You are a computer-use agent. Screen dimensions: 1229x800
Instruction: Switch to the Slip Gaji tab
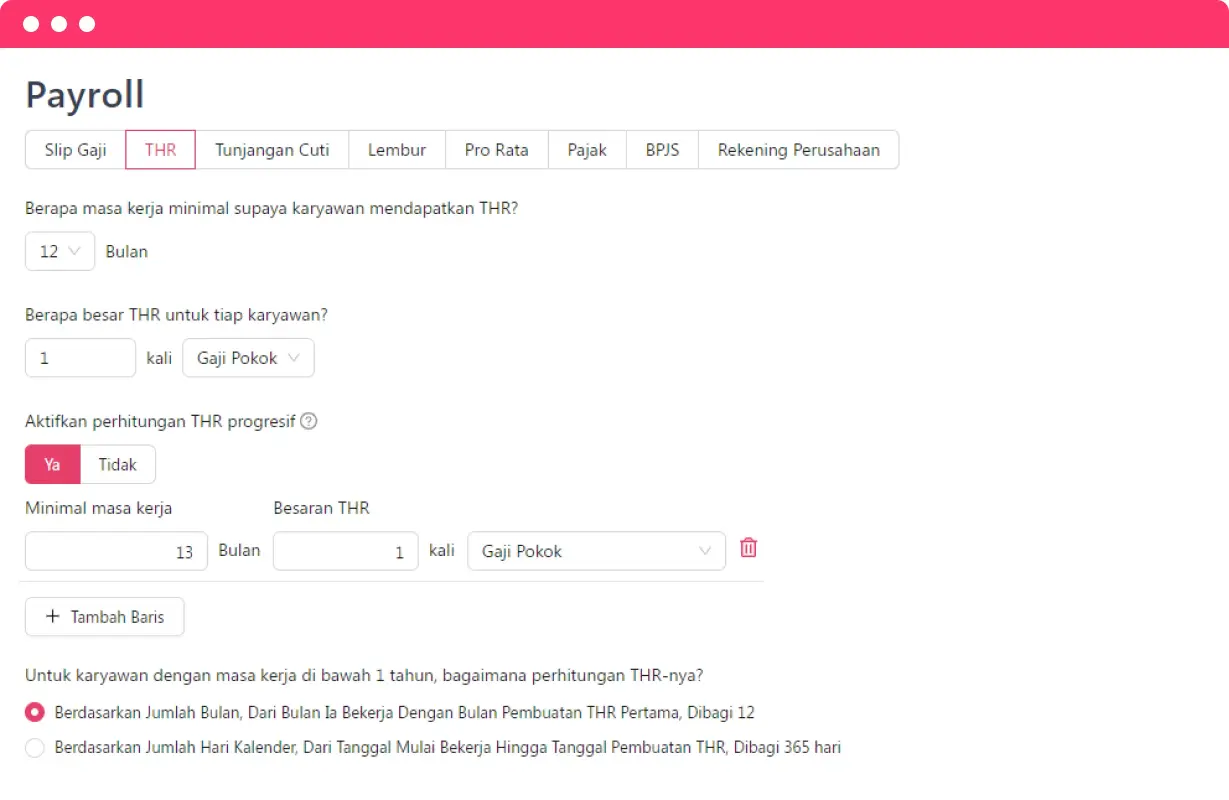[x=75, y=150]
